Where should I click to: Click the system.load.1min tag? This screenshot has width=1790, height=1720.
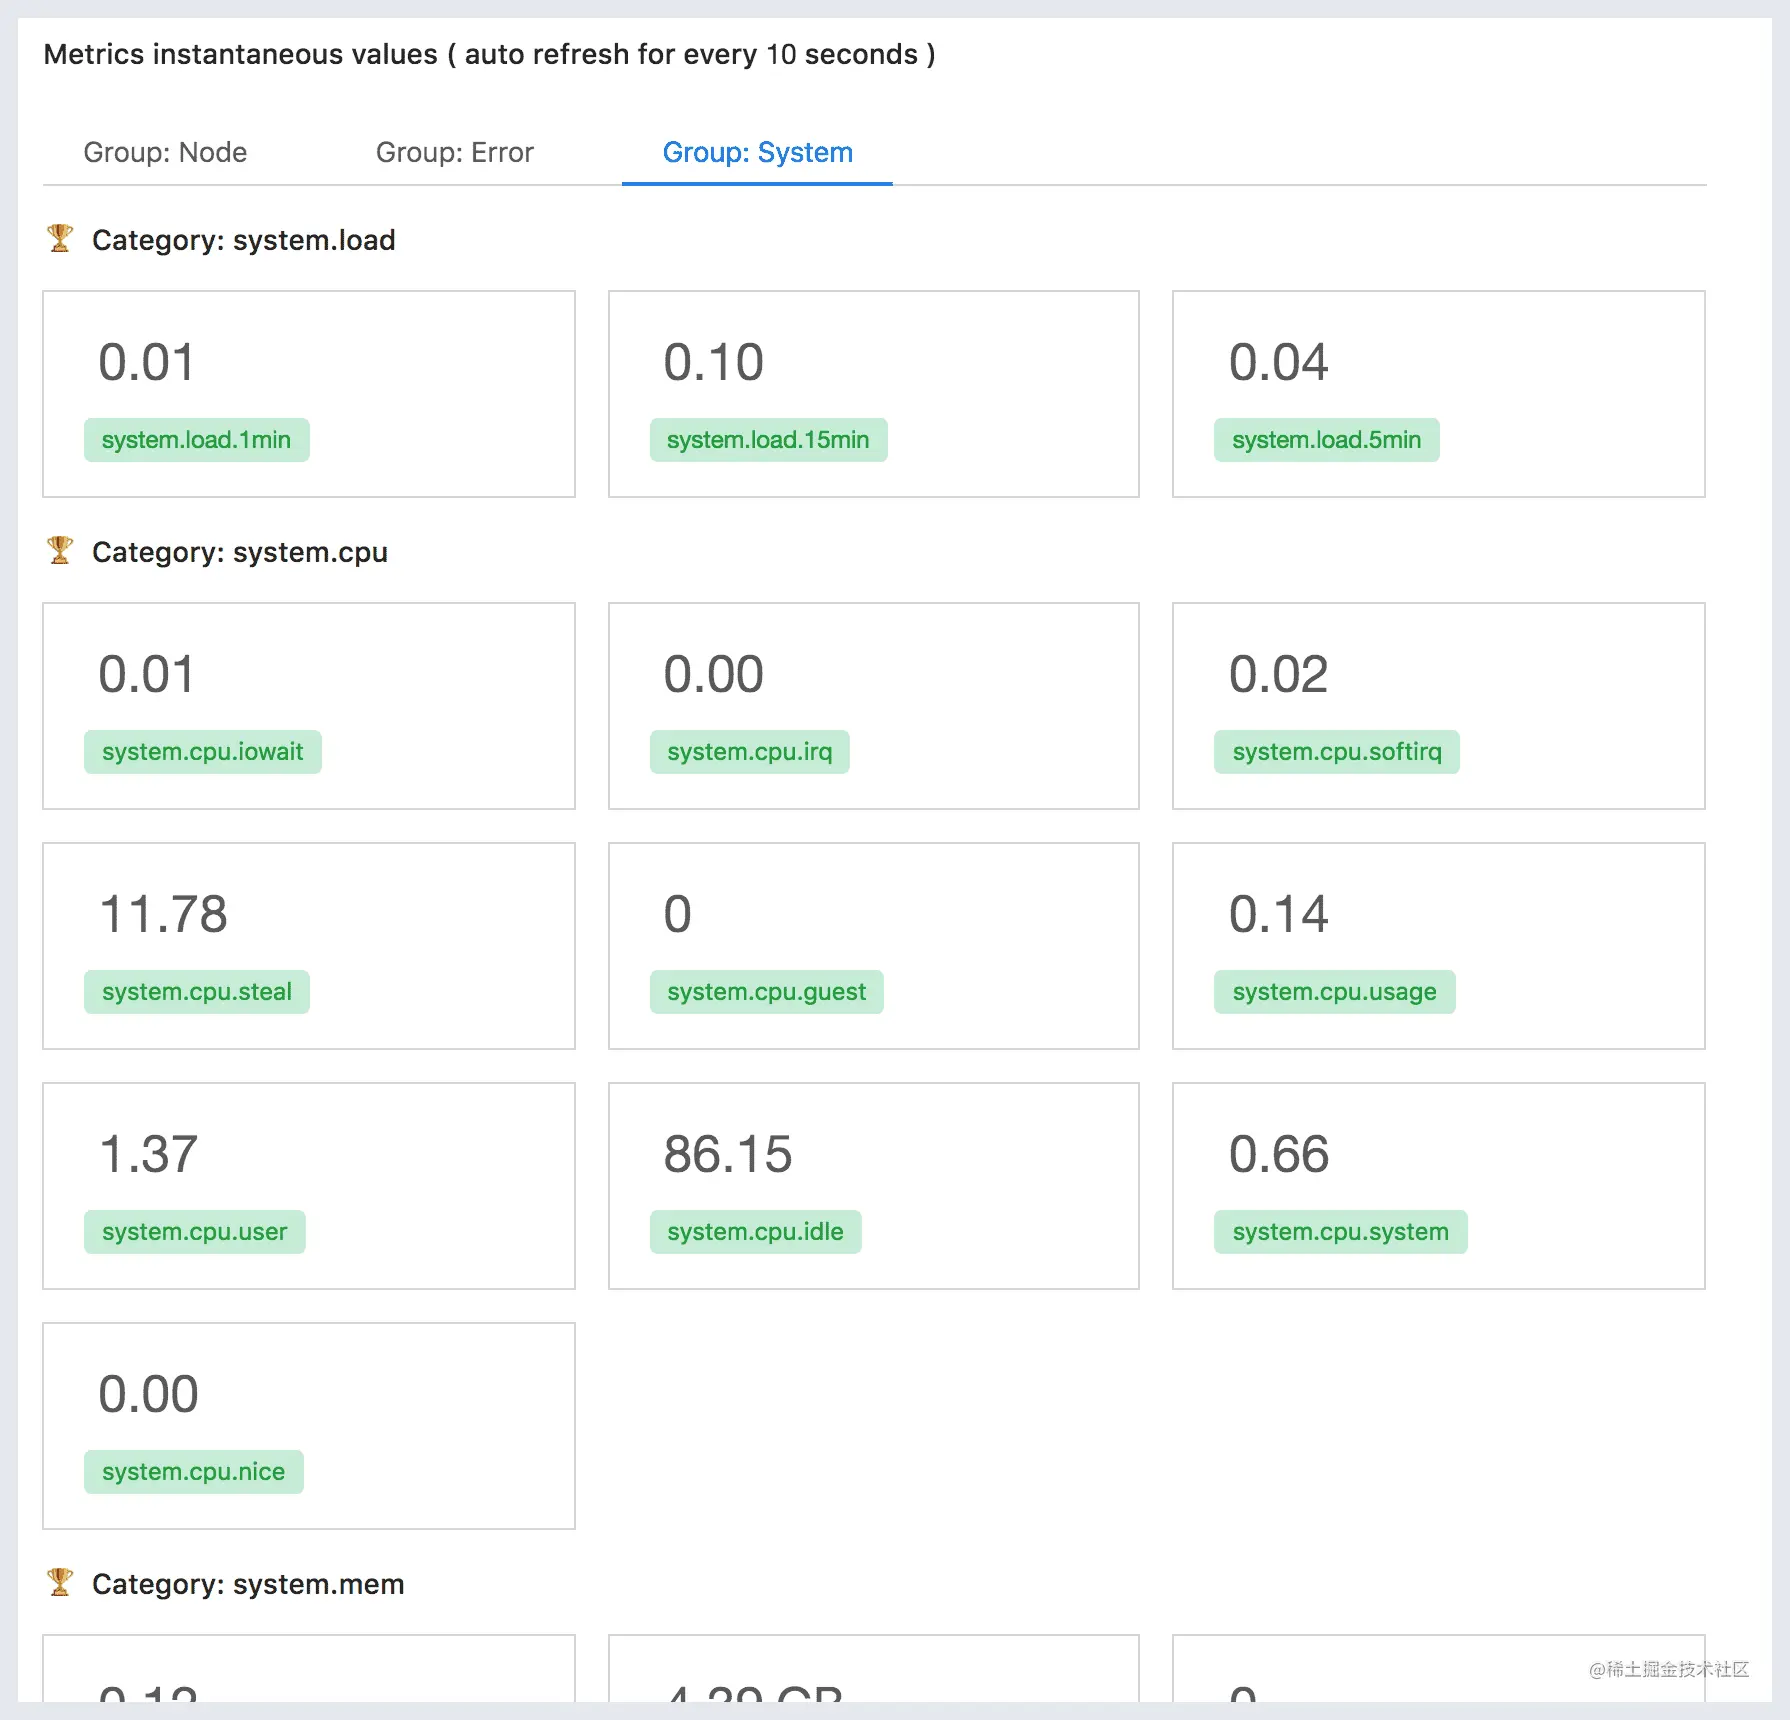[197, 440]
